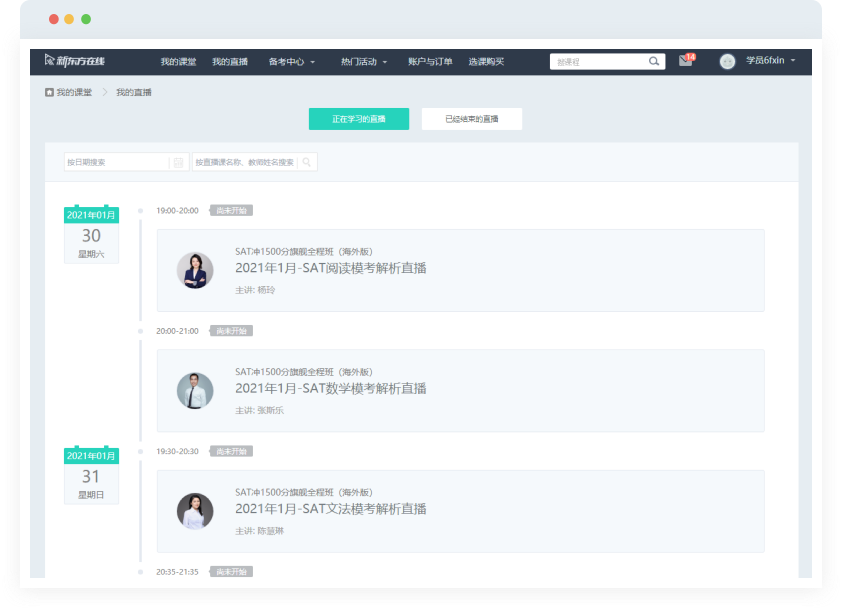The width and height of the screenshot is (842, 610).
Task: Select the 选课购买 menu item
Action: (486, 62)
